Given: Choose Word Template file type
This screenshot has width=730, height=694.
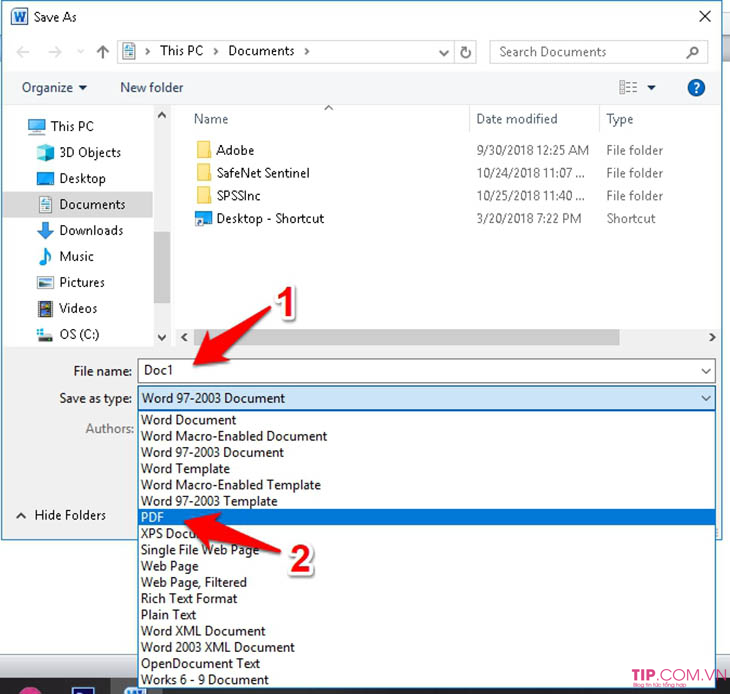Looking at the screenshot, I should (x=427, y=469).
